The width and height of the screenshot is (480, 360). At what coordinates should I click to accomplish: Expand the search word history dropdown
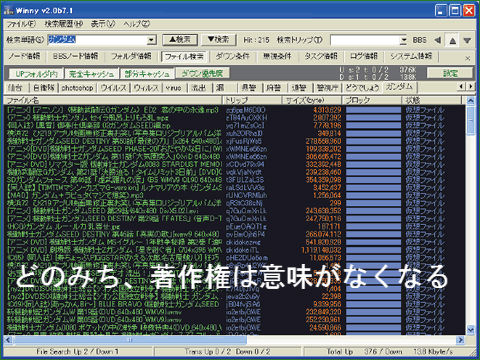tap(152, 40)
